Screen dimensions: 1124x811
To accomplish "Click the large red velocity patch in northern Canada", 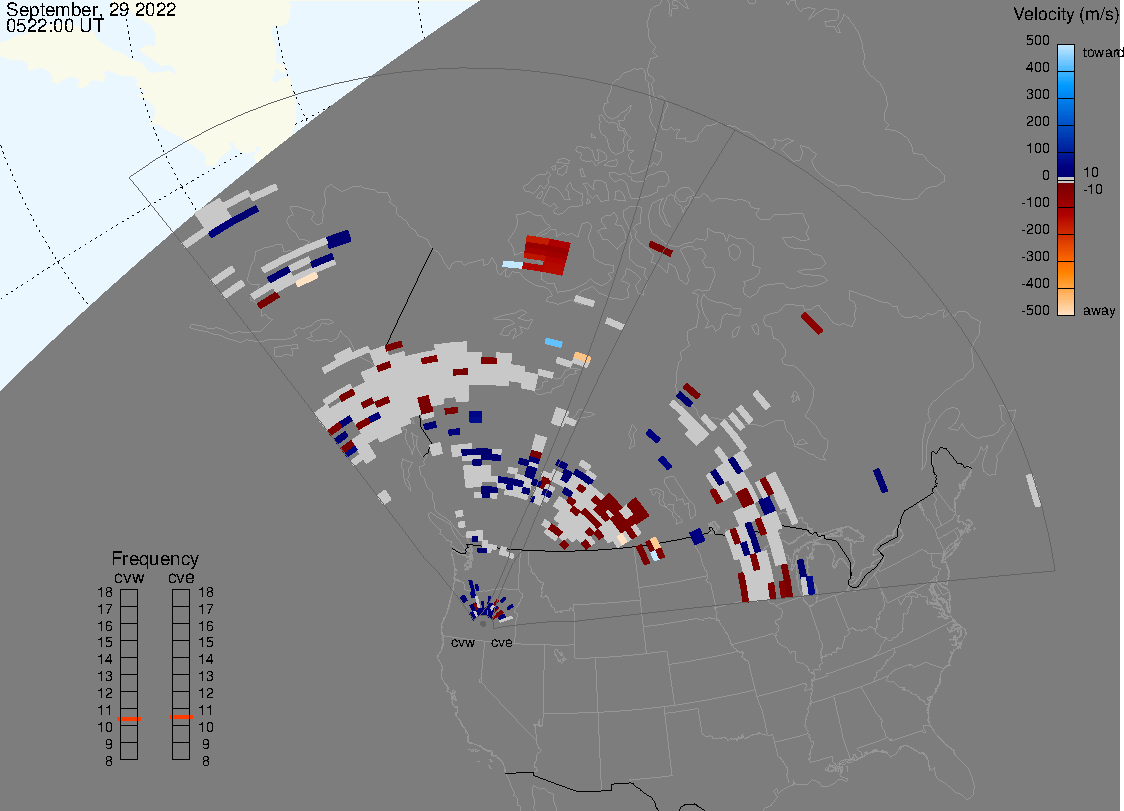I will point(547,255).
